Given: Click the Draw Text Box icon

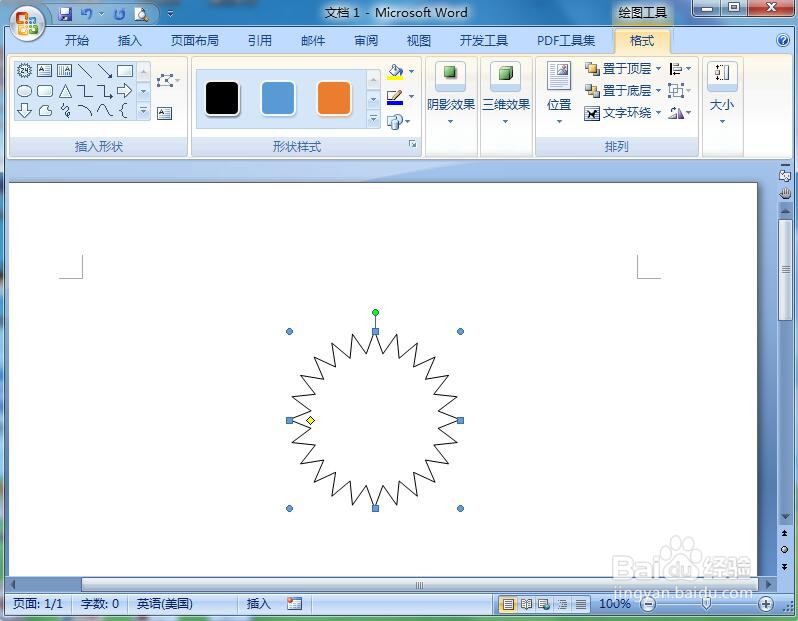Looking at the screenshot, I should coord(164,113).
